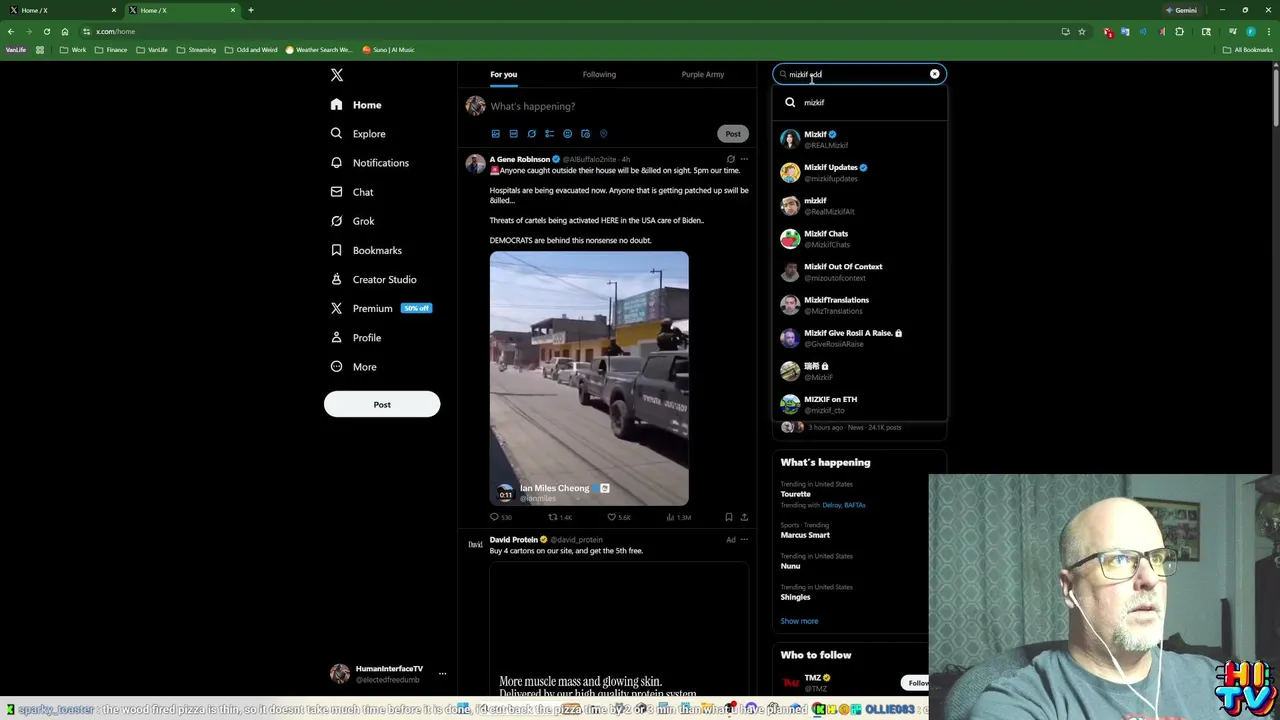Select MizkifTranslations account result

coord(859,304)
